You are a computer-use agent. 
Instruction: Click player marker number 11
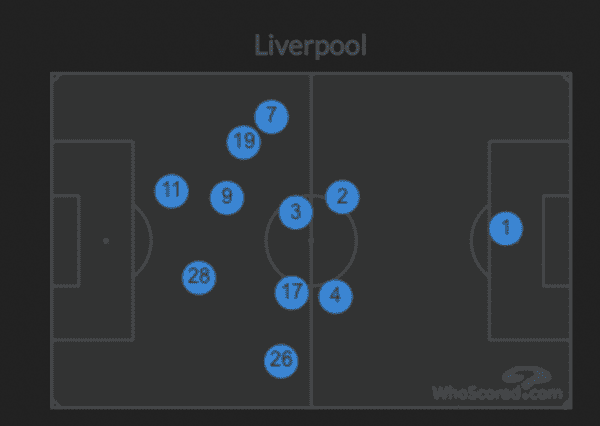coord(171,191)
